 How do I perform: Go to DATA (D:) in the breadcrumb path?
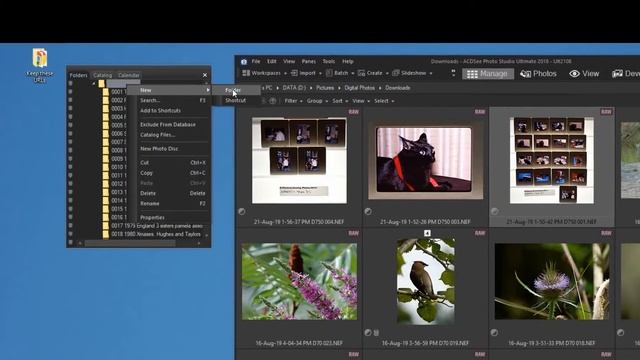click(294, 88)
